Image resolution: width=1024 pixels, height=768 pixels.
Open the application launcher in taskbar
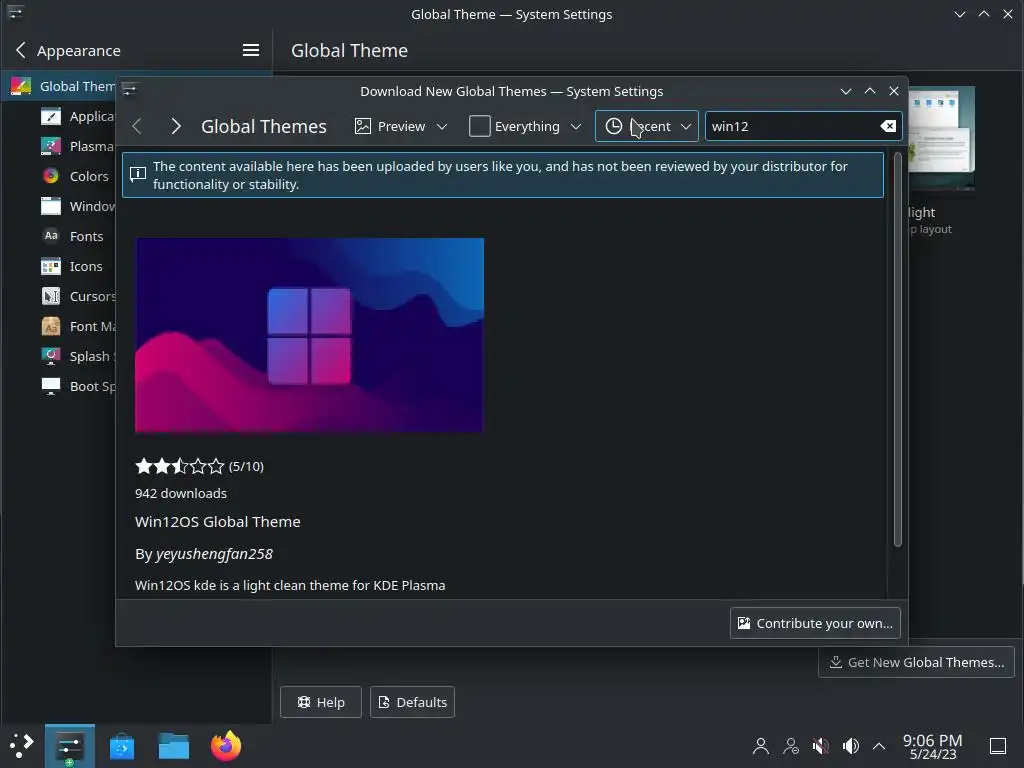click(x=22, y=746)
